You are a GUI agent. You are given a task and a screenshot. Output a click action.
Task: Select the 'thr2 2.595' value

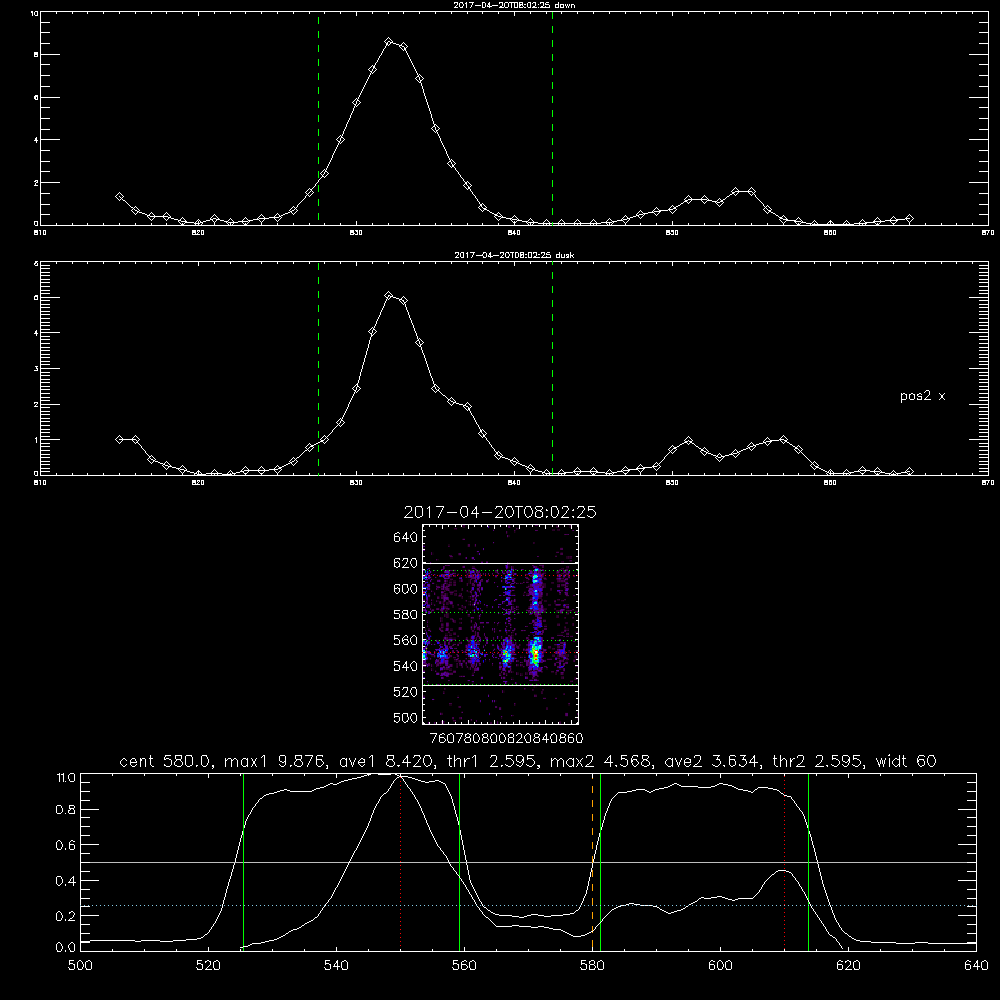tap(818, 761)
